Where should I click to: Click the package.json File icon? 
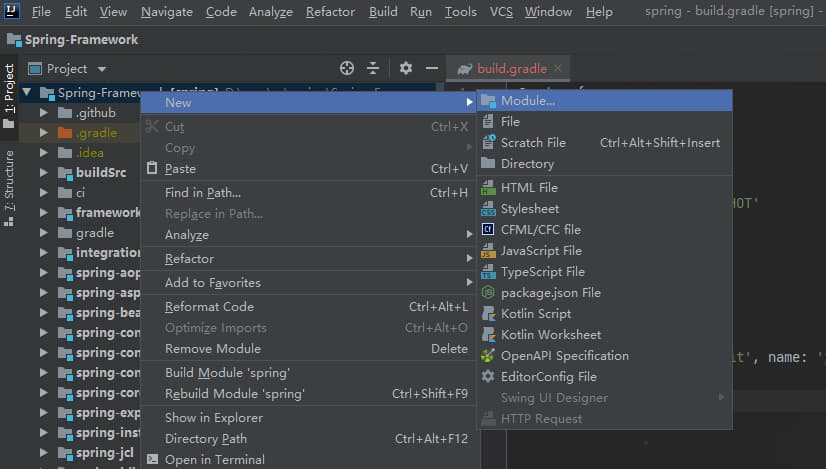point(488,292)
